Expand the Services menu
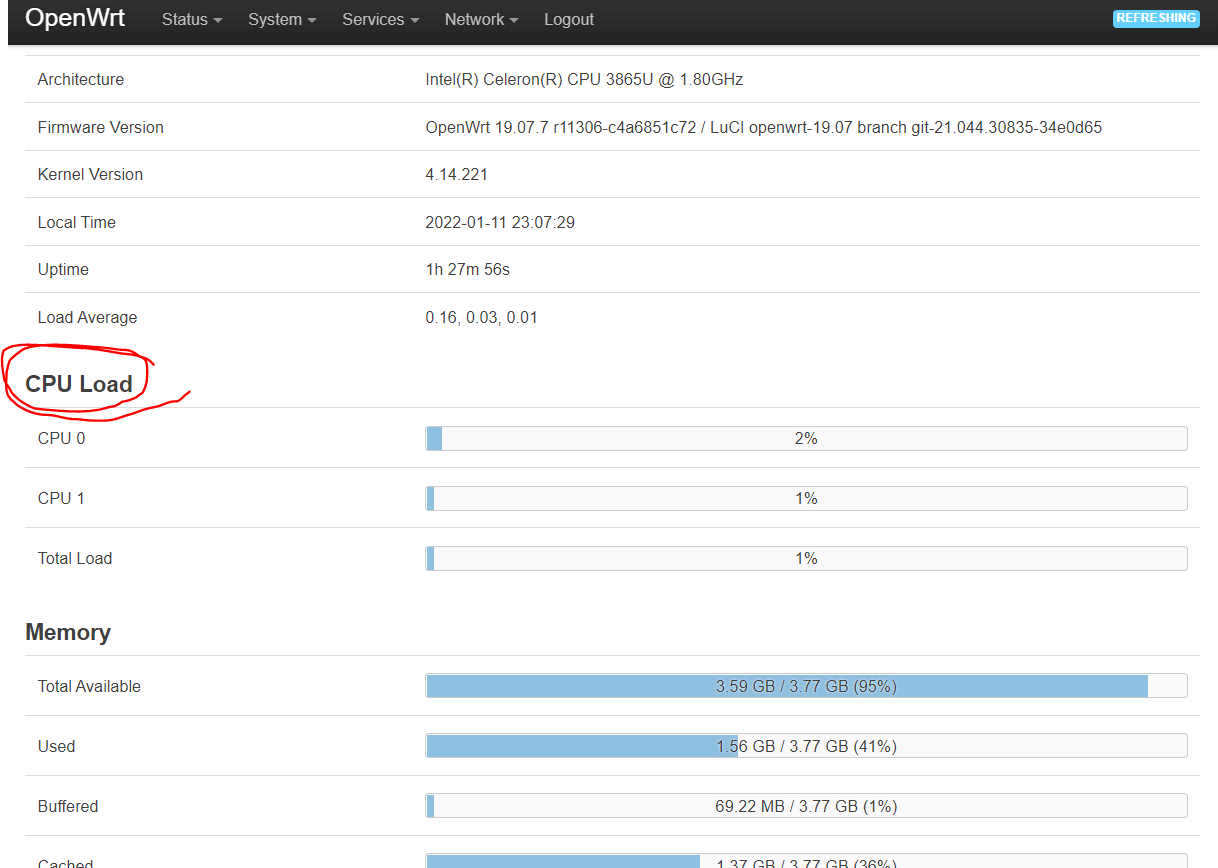The height and width of the screenshot is (868, 1218). click(381, 19)
